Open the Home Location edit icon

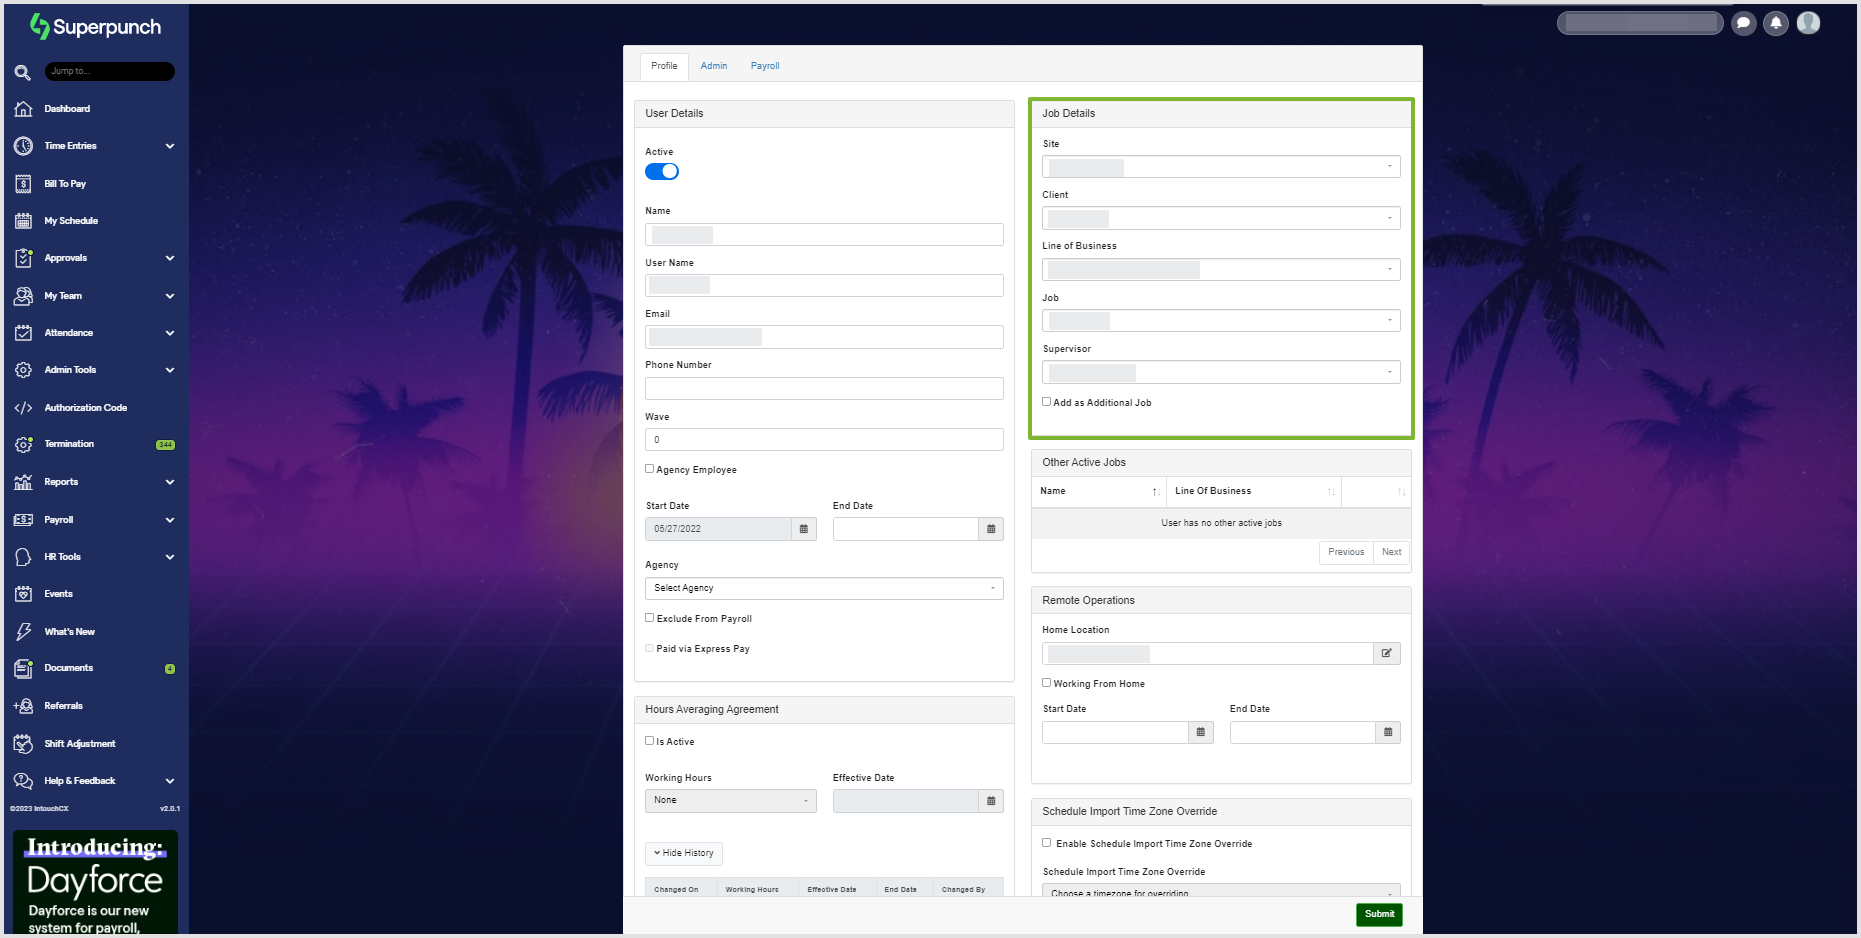coord(1387,653)
